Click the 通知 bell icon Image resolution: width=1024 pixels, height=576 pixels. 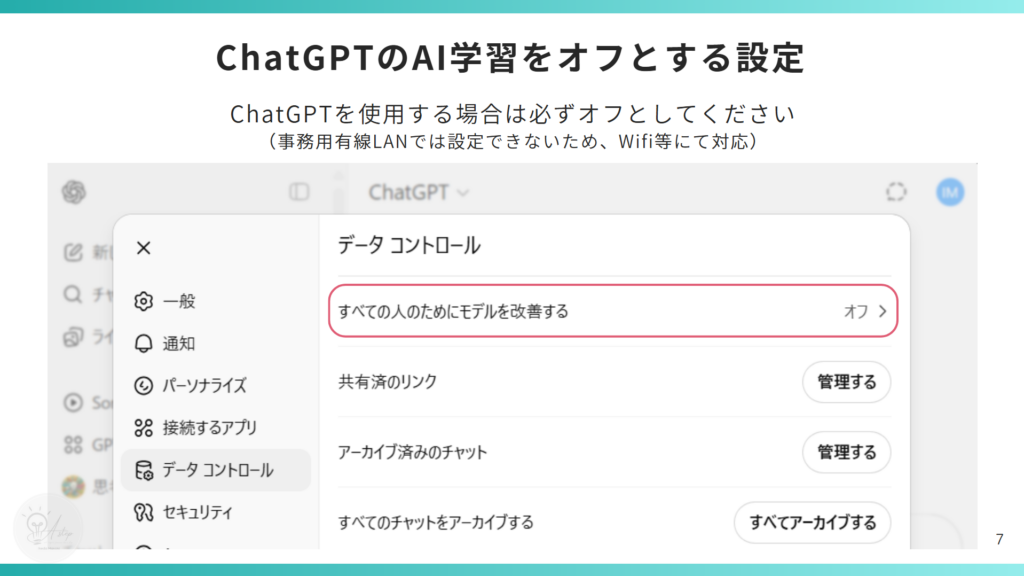[143, 343]
